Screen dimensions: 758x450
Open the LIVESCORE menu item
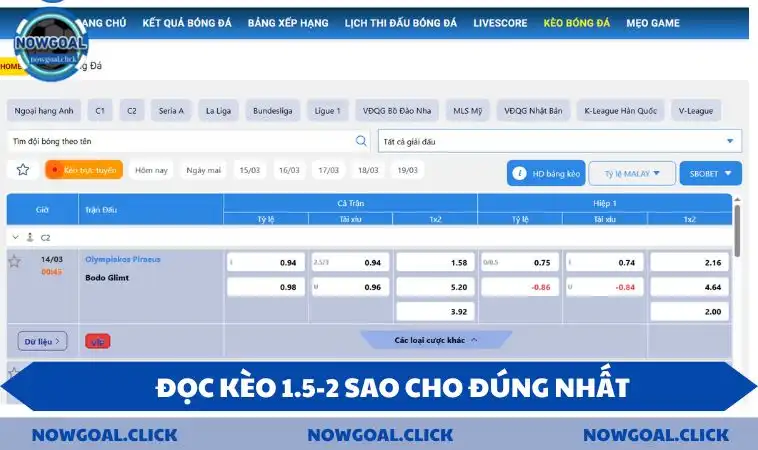coord(500,22)
